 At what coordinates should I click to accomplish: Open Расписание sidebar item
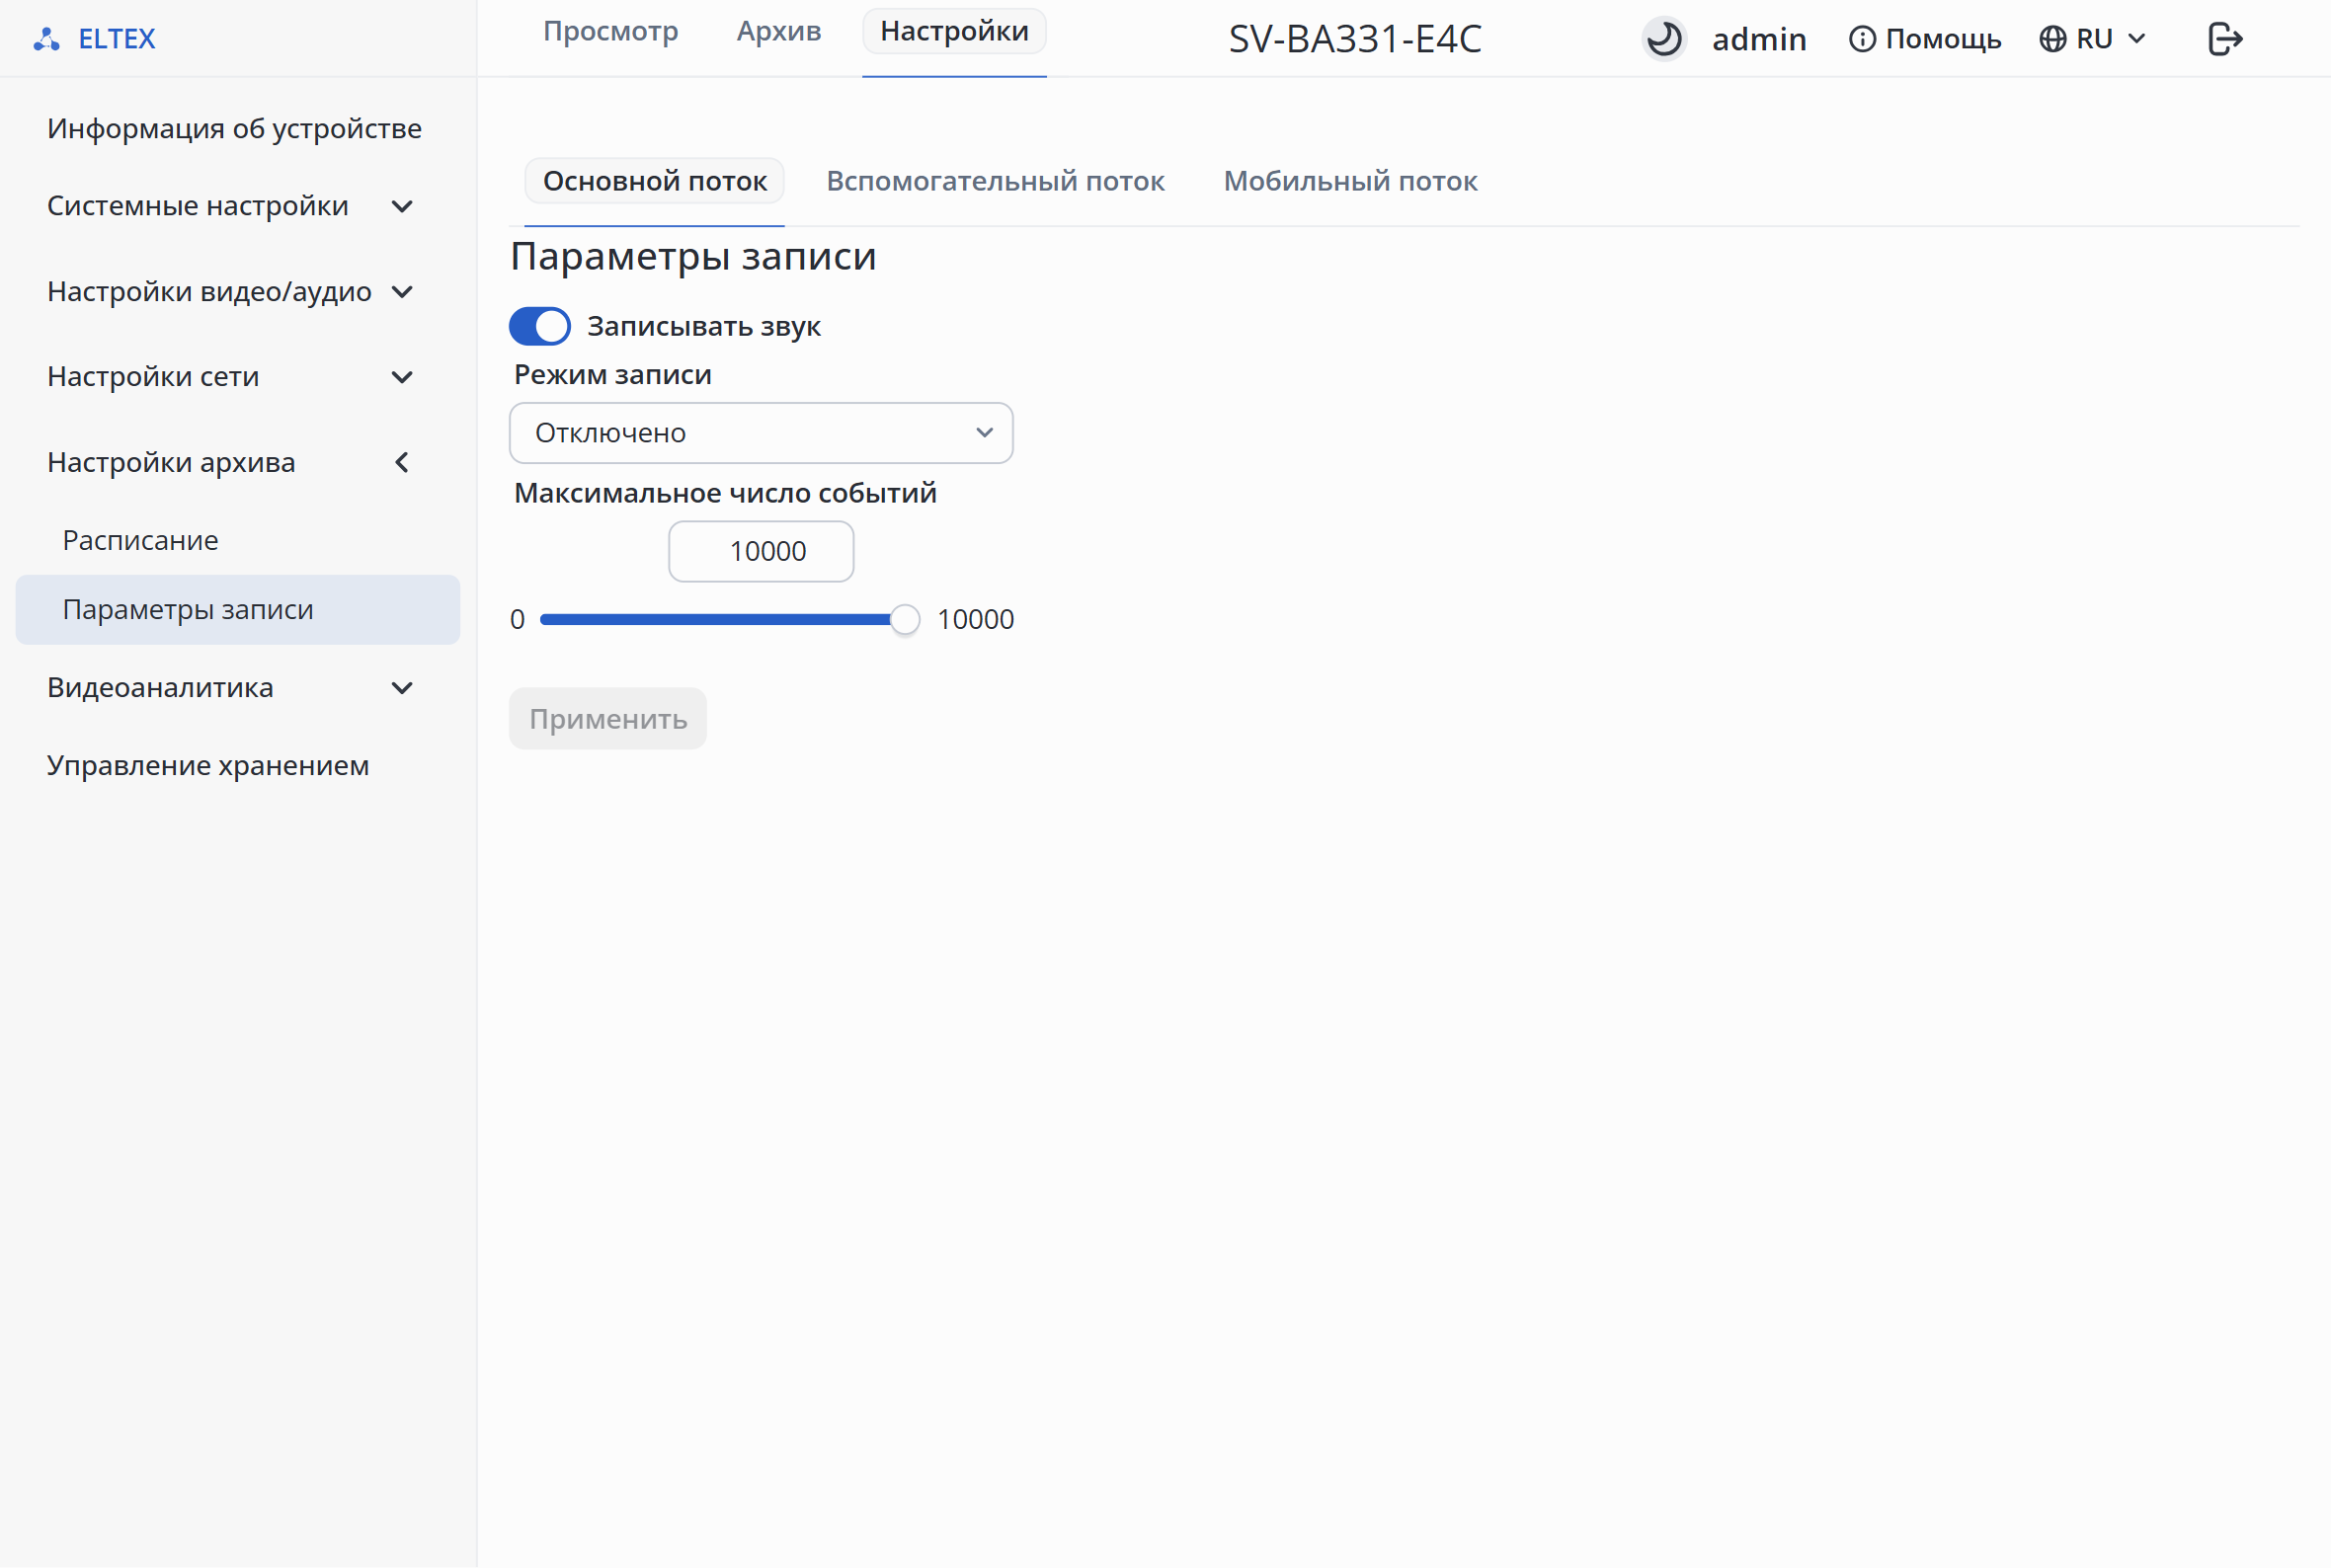pos(140,540)
